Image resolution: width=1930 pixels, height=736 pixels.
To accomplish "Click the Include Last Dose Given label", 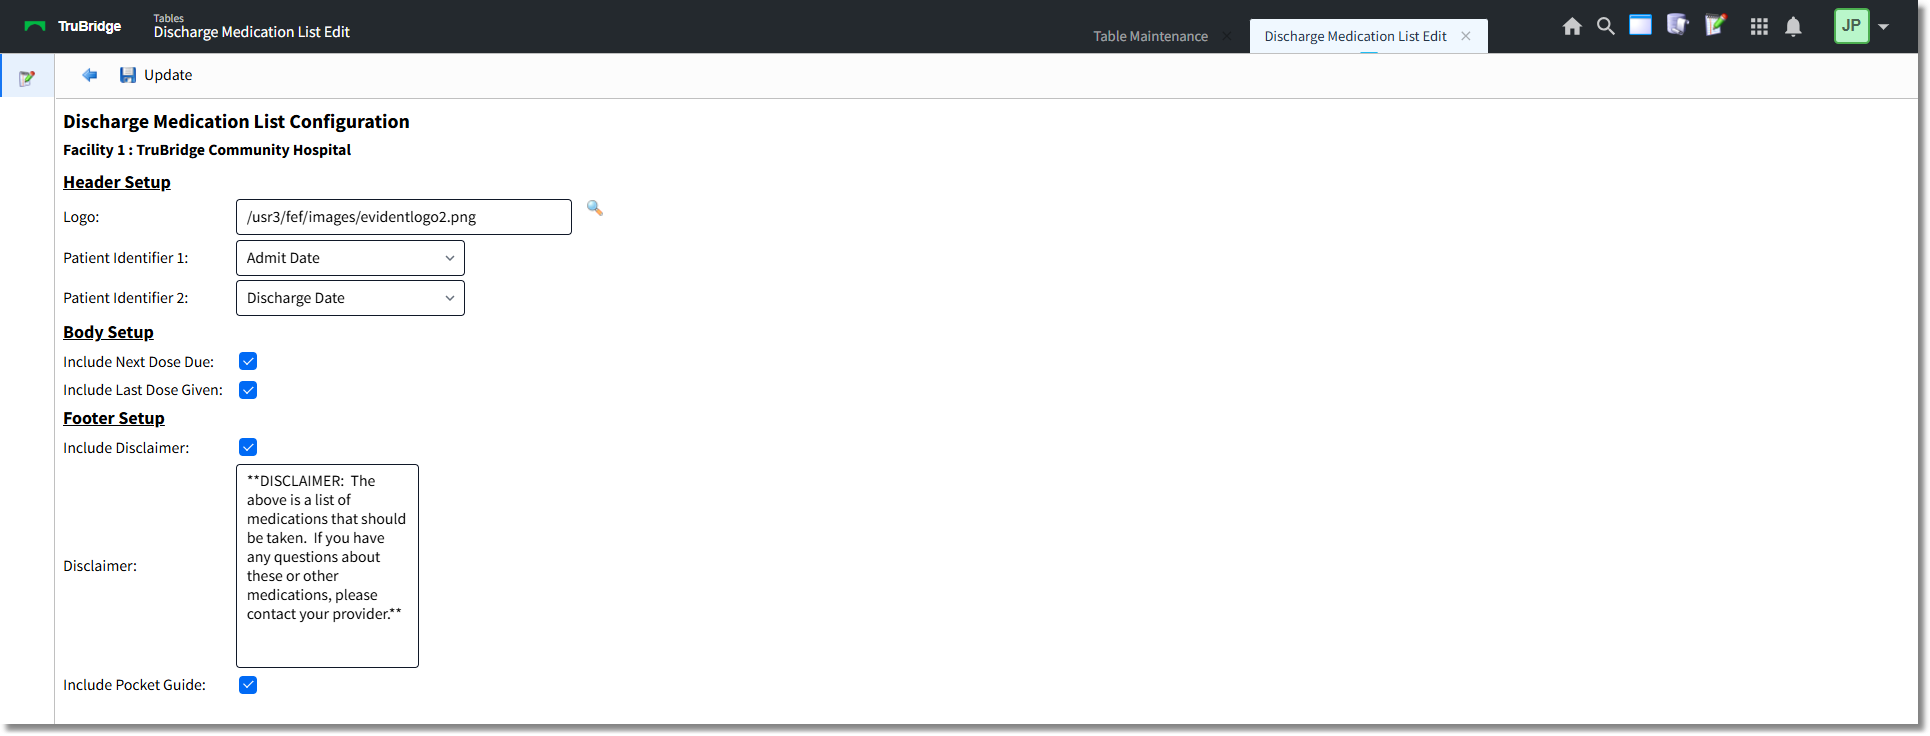I will (x=143, y=390).
